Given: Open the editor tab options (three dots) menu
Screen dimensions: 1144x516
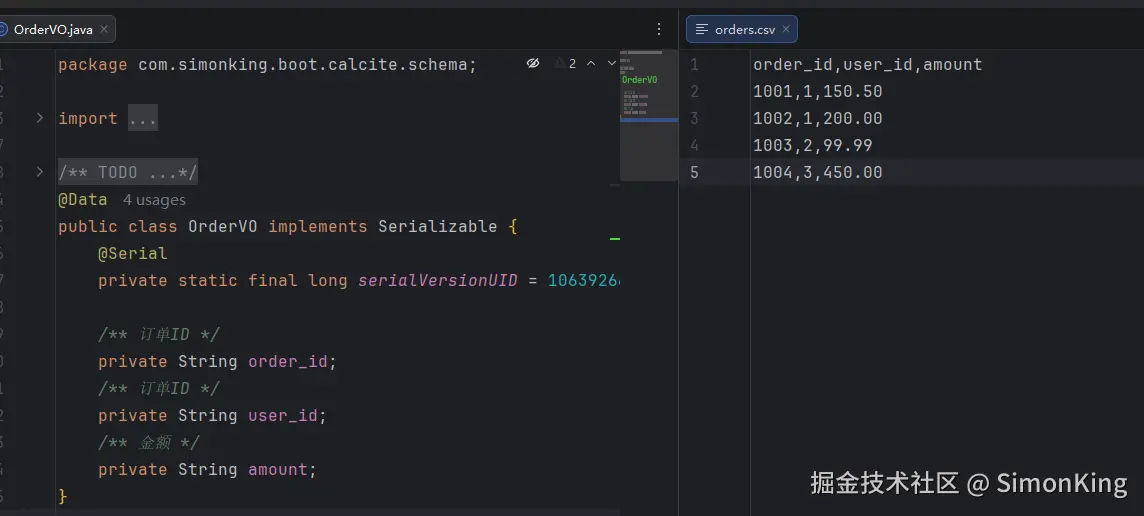Looking at the screenshot, I should click(658, 30).
